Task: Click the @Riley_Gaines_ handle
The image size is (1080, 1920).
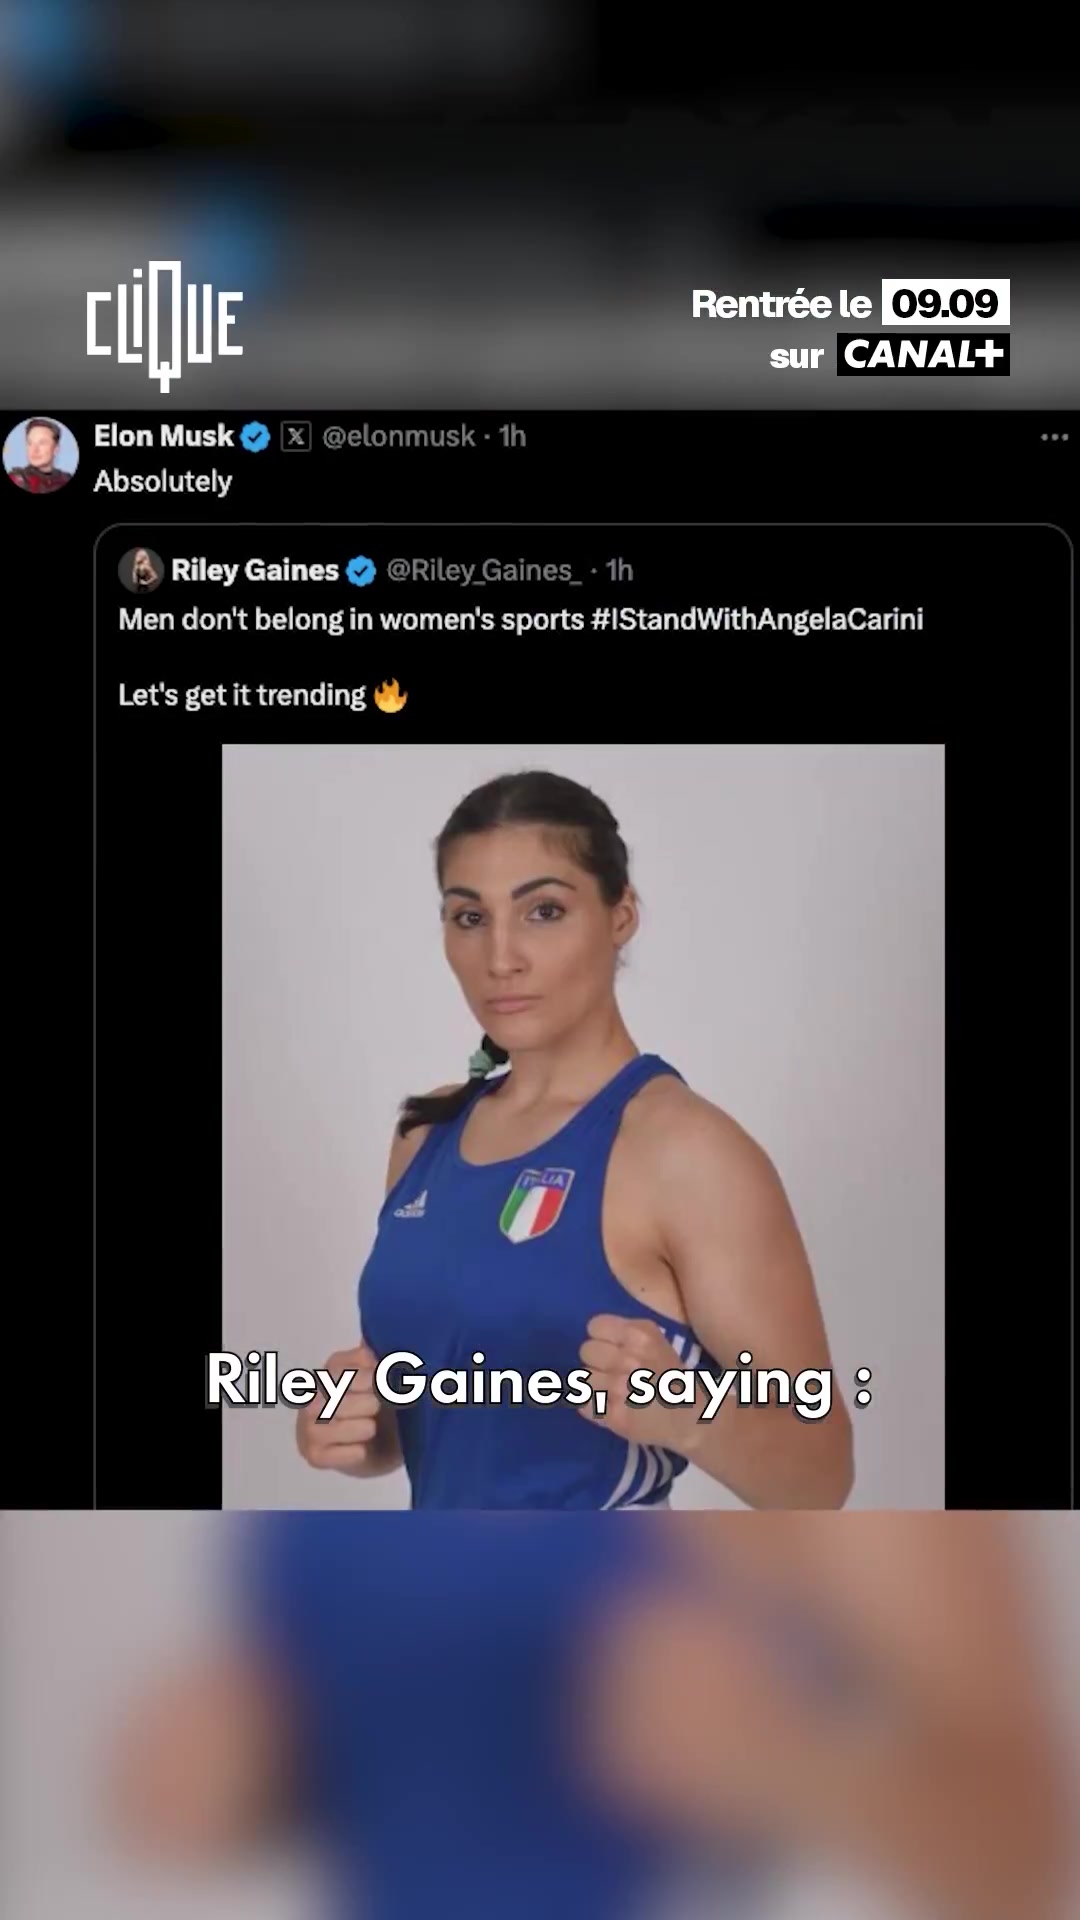Action: click(x=484, y=570)
